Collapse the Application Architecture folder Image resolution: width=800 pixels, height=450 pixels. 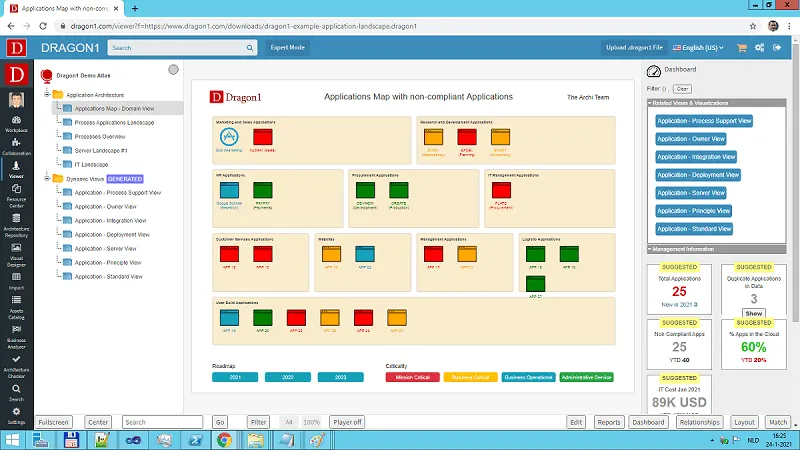[46, 94]
